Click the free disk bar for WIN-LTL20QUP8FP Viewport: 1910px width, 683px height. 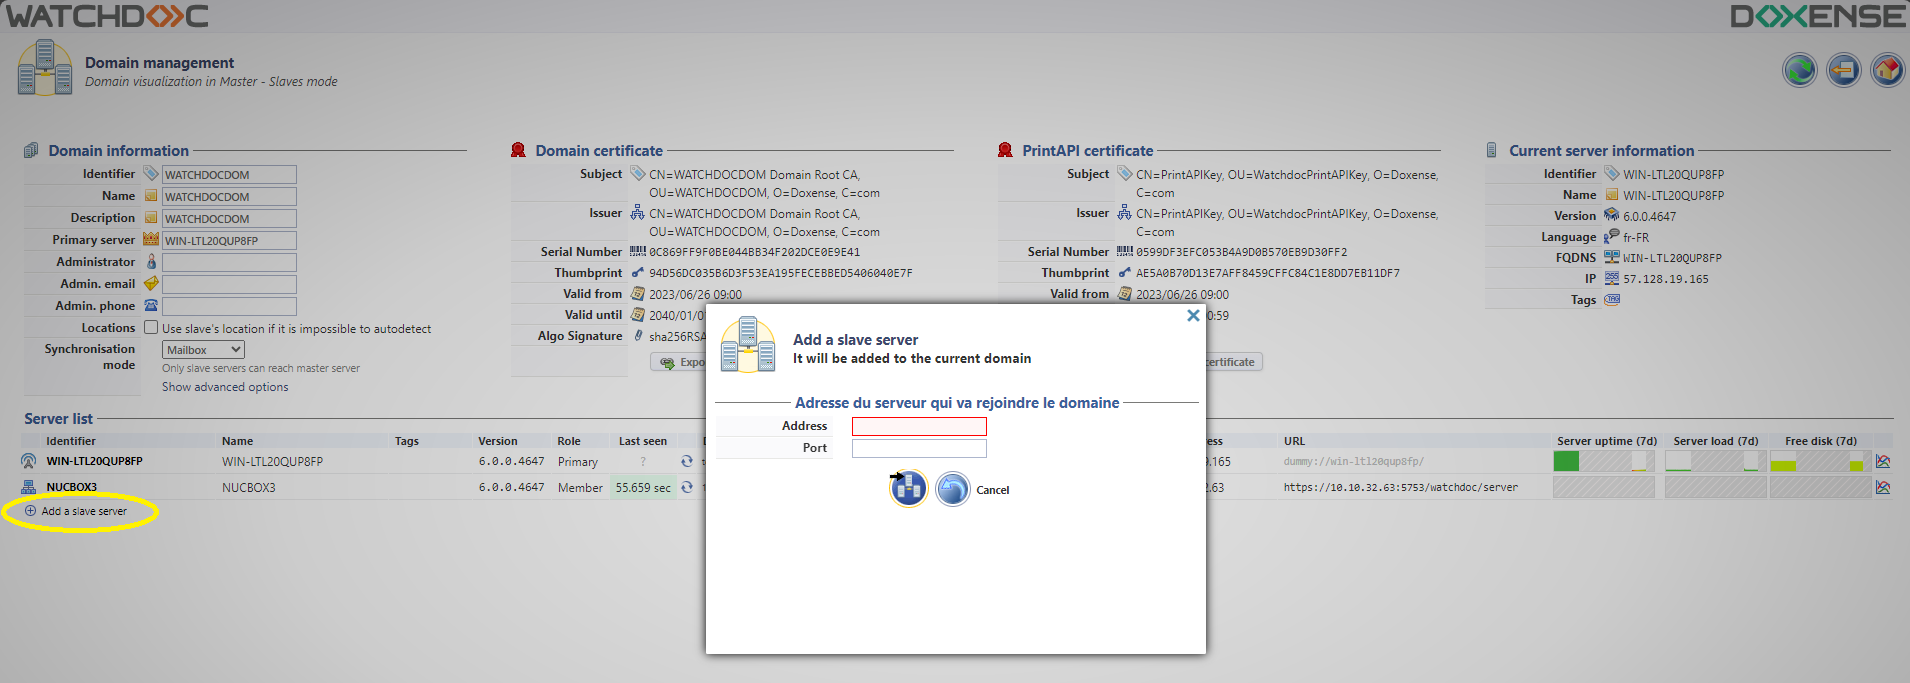coord(1821,461)
